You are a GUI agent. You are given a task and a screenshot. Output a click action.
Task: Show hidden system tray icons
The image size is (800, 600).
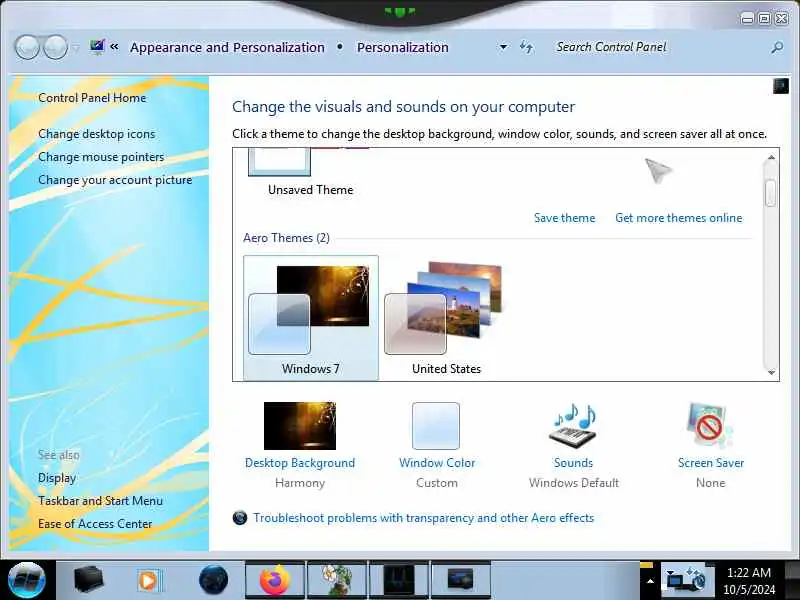click(650, 581)
